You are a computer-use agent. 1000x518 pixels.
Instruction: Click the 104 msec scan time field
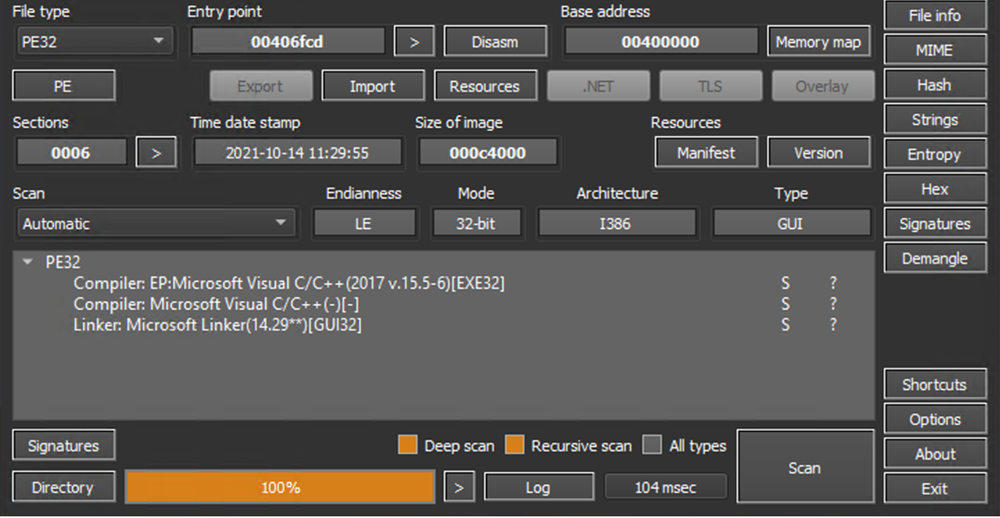coord(665,487)
